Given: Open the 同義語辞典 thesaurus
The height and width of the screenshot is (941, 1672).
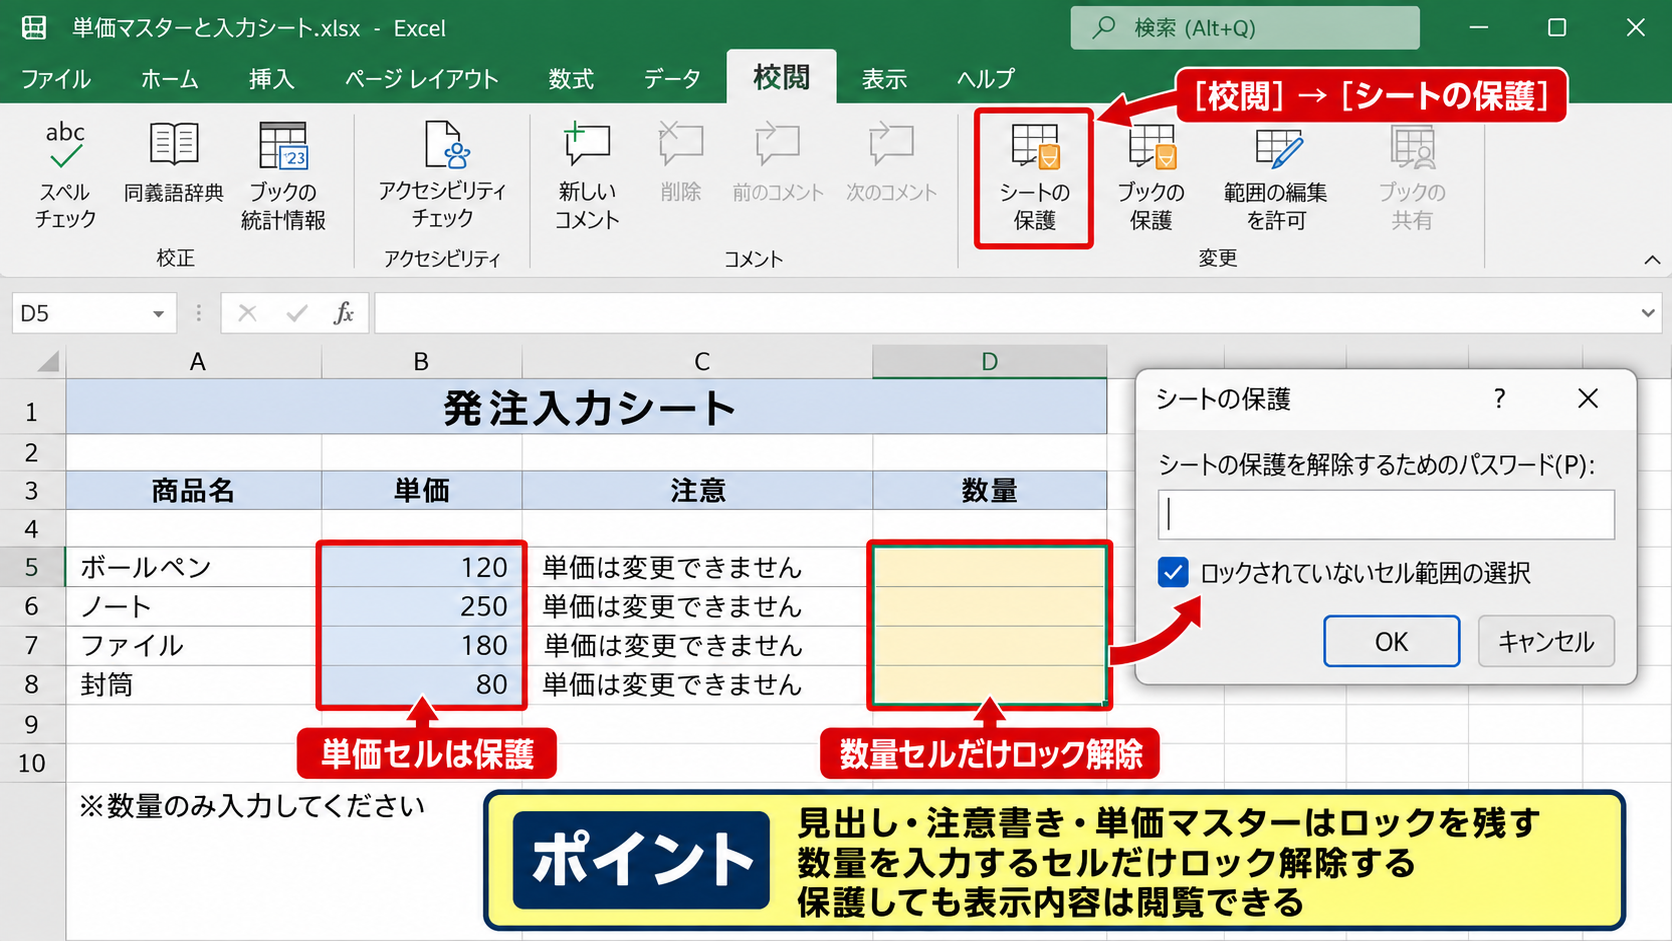Looking at the screenshot, I should (x=174, y=163).
